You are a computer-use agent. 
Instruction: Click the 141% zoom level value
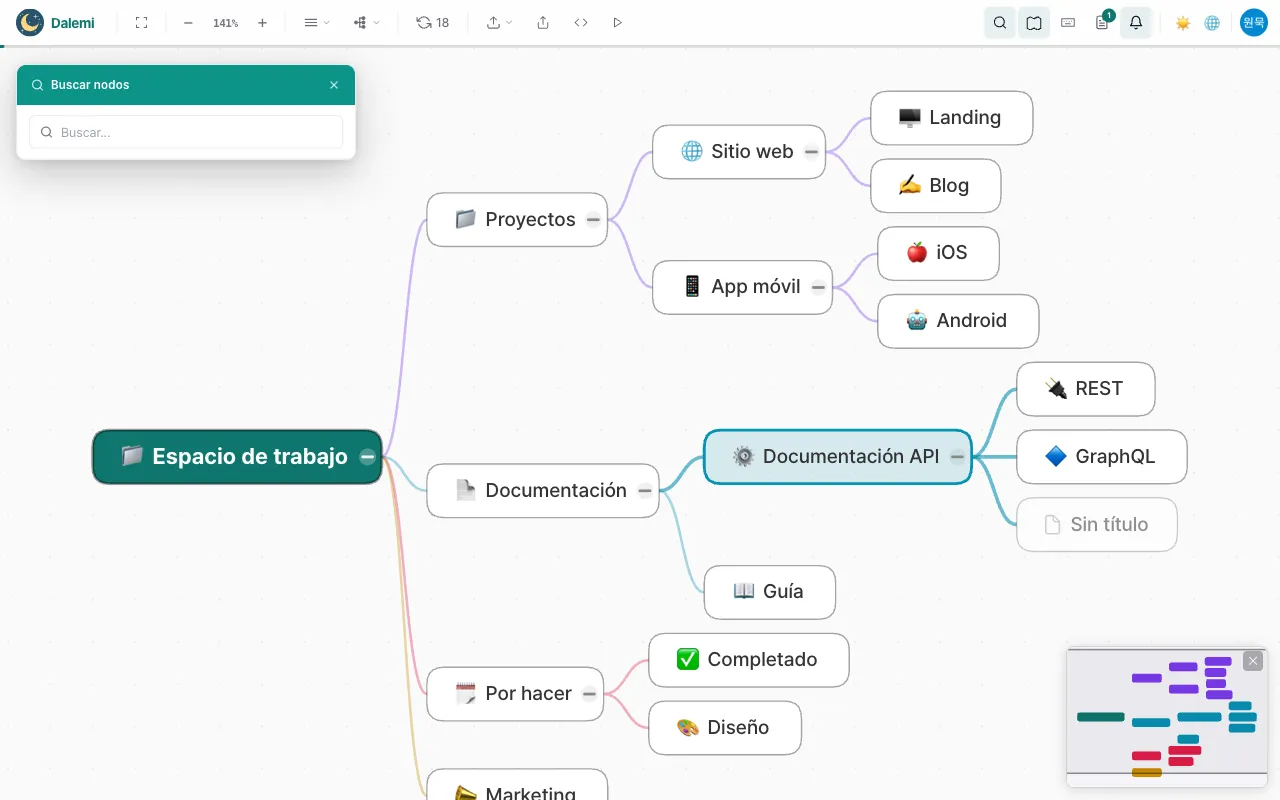coord(226,23)
